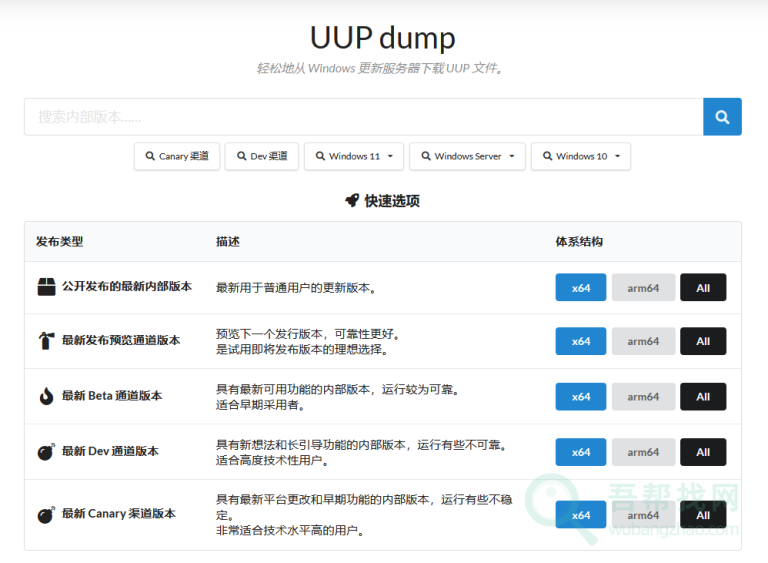Click the UUP dump page title
Viewport: 768px width, 563px height.
[x=383, y=38]
